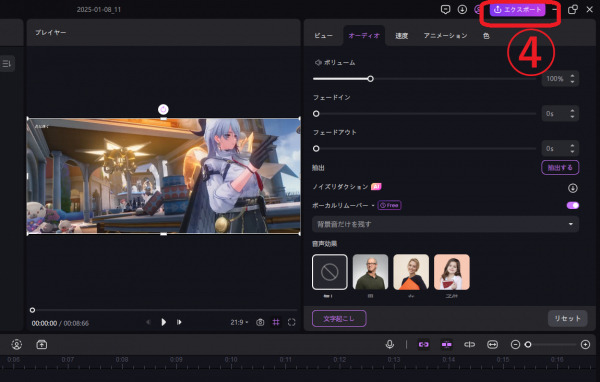Image resolution: width=600 pixels, height=382 pixels.
Task: Play the video in the player
Action: [163, 322]
